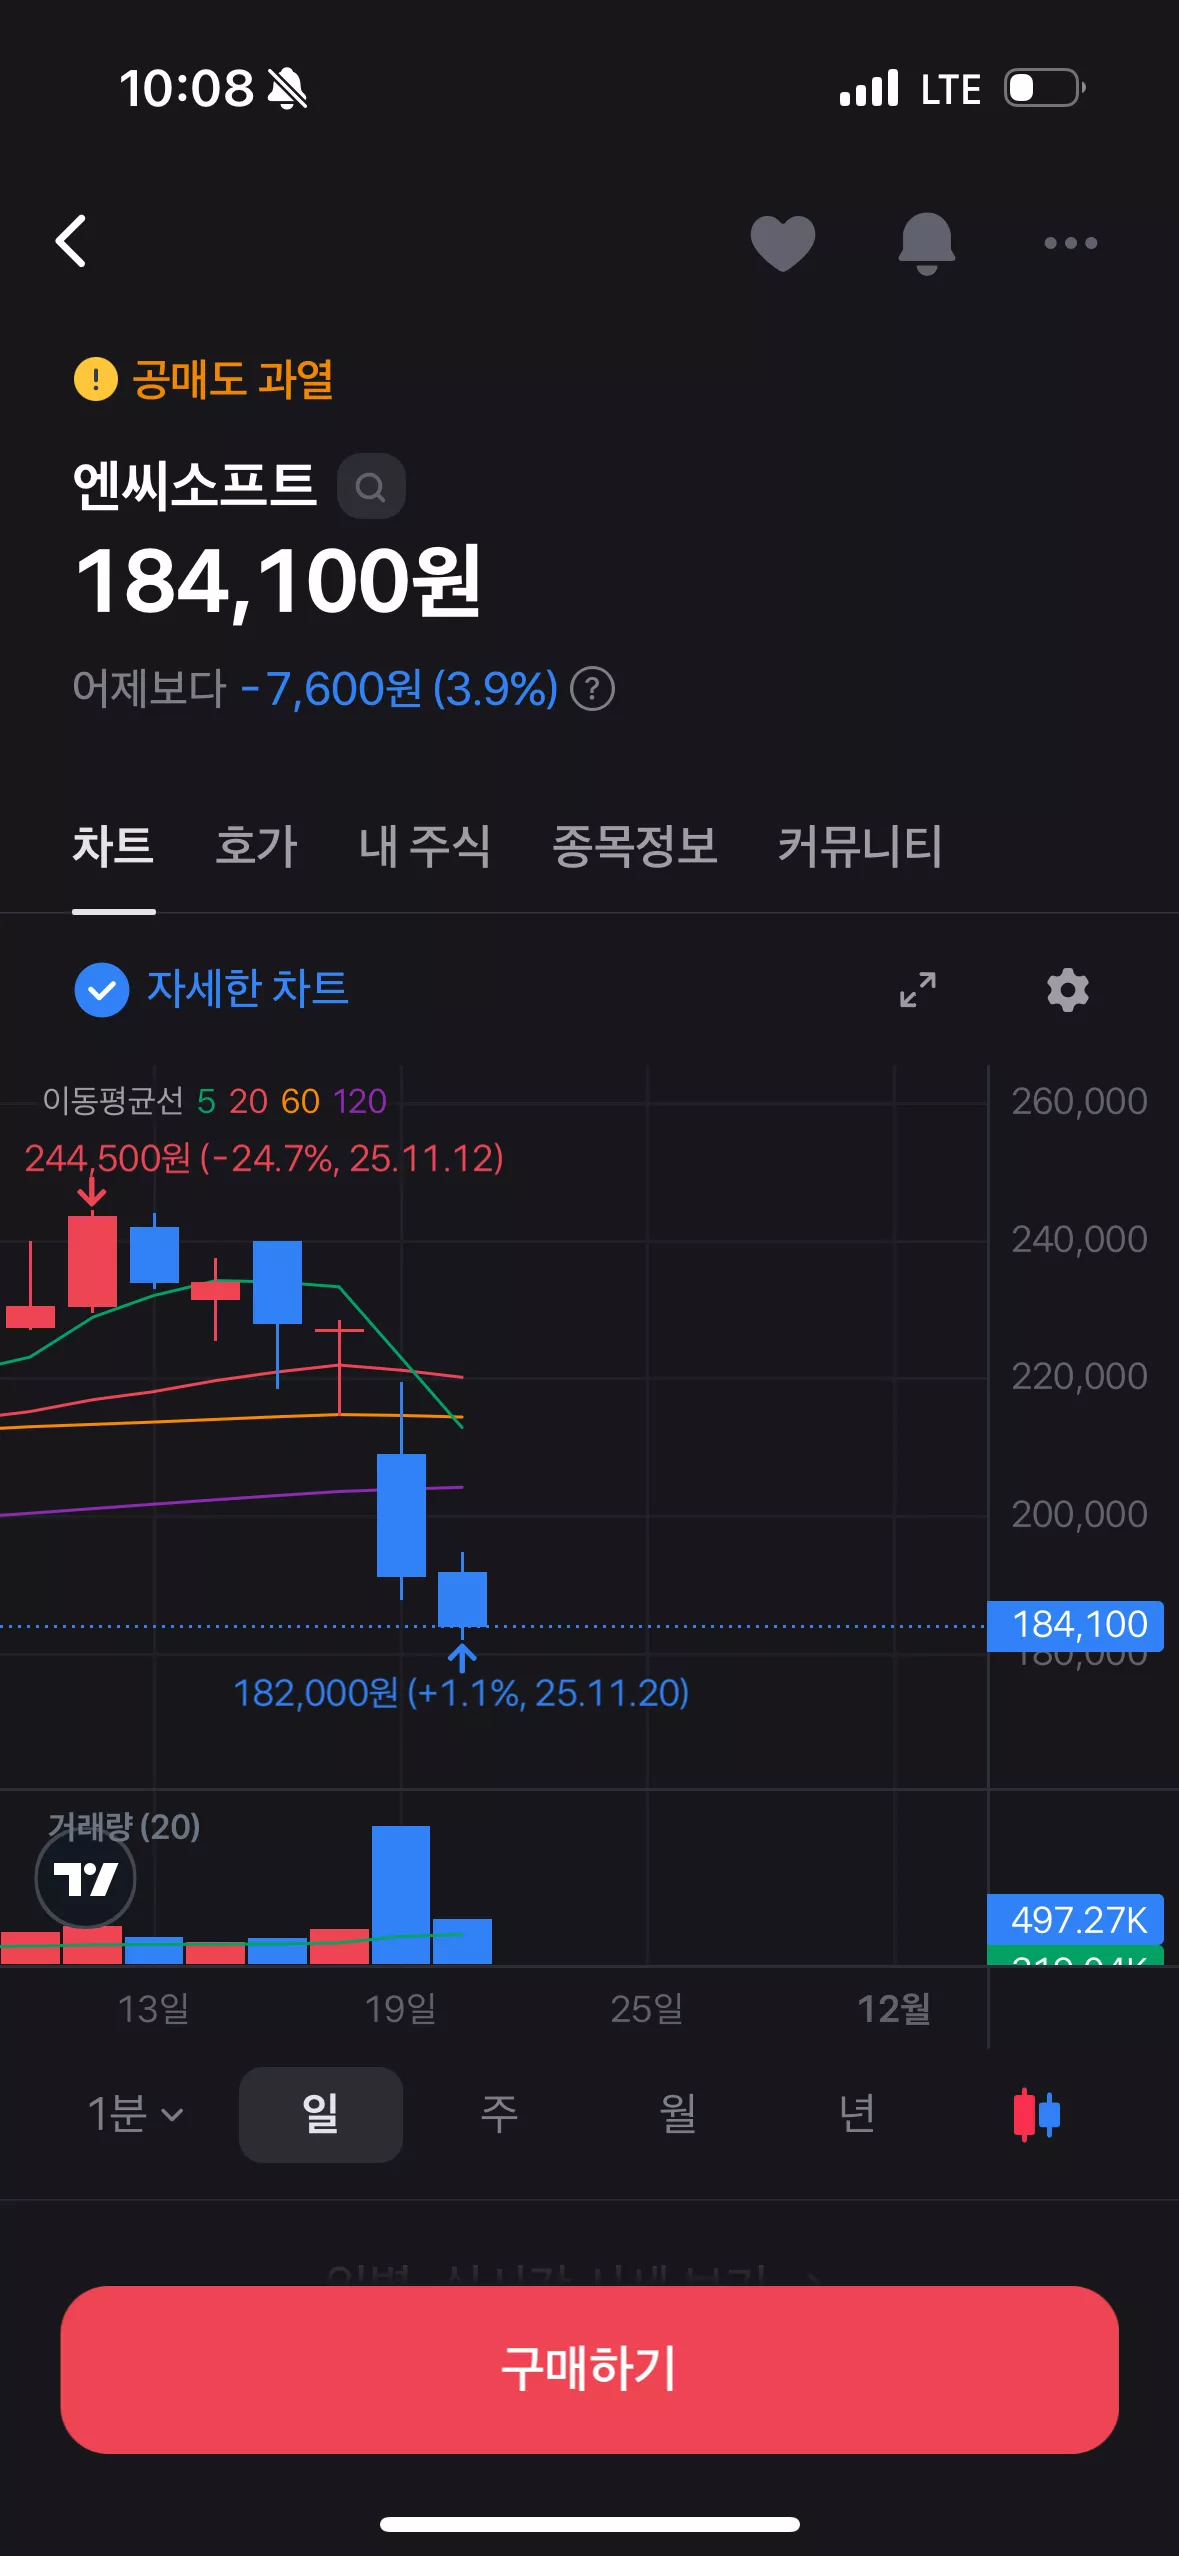Viewport: 1179px width, 2556px height.
Task: Open price alert bell icon
Action: click(927, 243)
